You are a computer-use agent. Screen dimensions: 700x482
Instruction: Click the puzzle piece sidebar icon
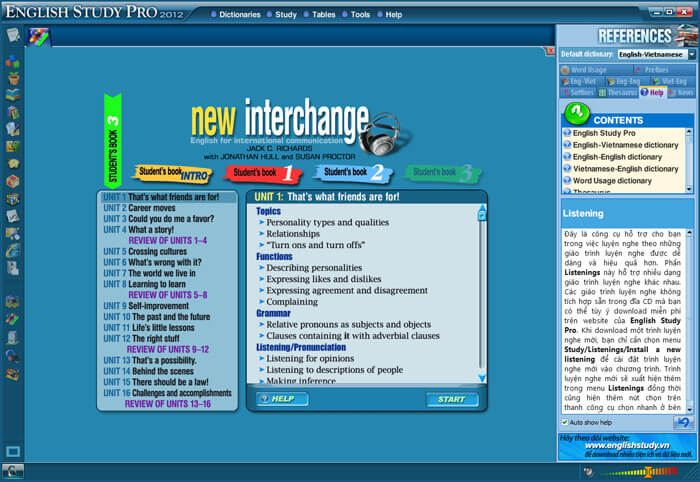pyautogui.click(x=12, y=163)
